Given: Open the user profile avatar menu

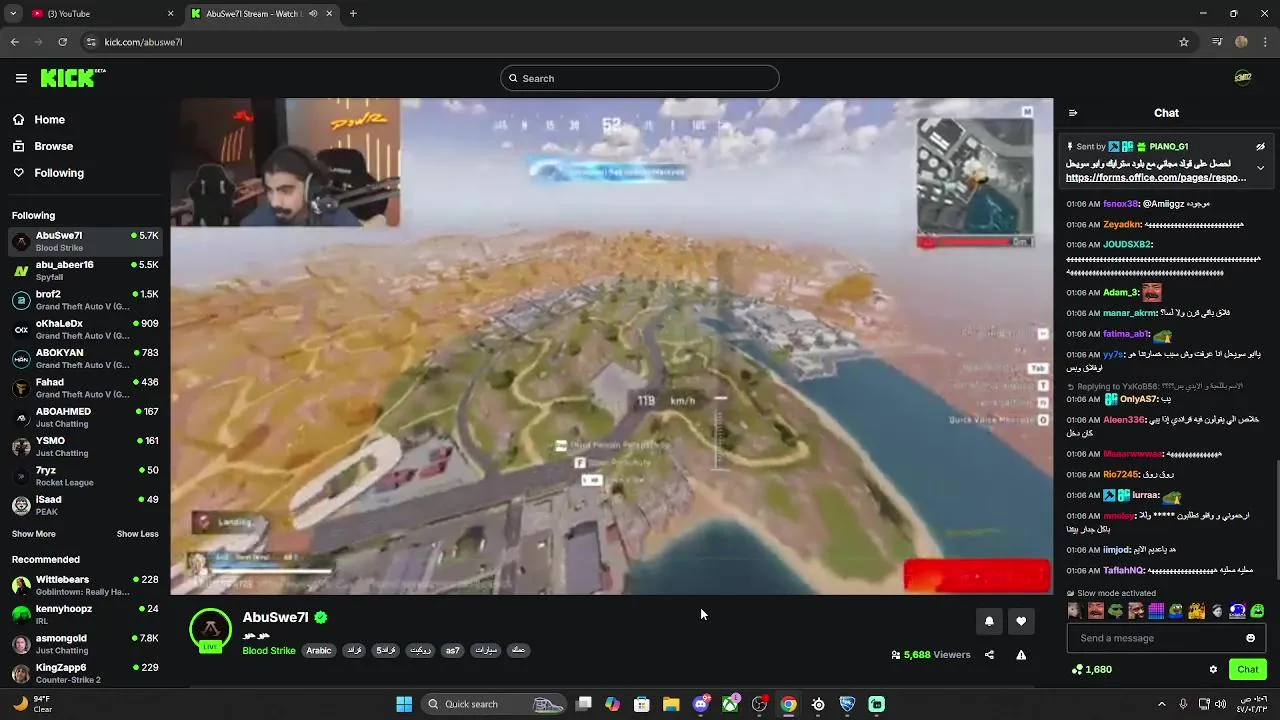Looking at the screenshot, I should coord(1243,78).
